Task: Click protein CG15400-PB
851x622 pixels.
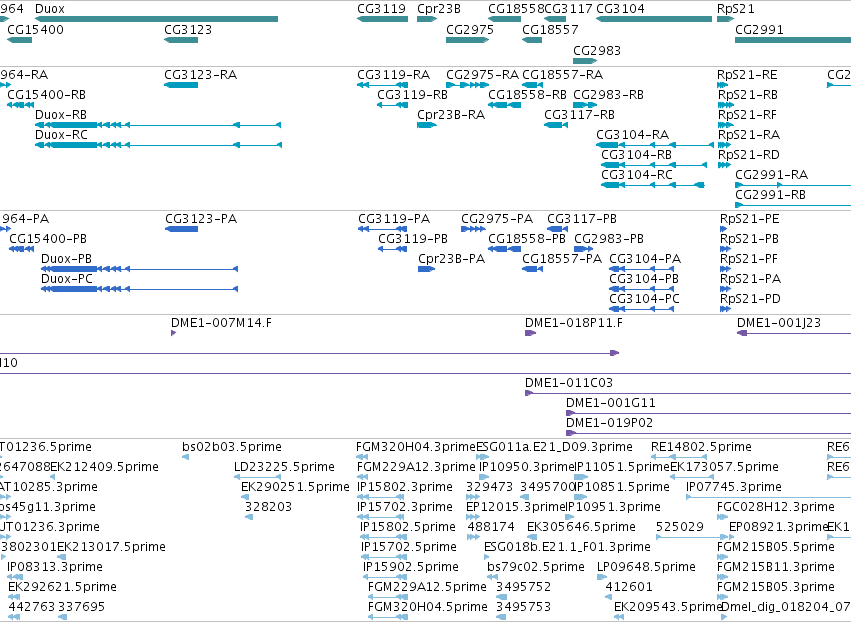Action: pos(48,239)
